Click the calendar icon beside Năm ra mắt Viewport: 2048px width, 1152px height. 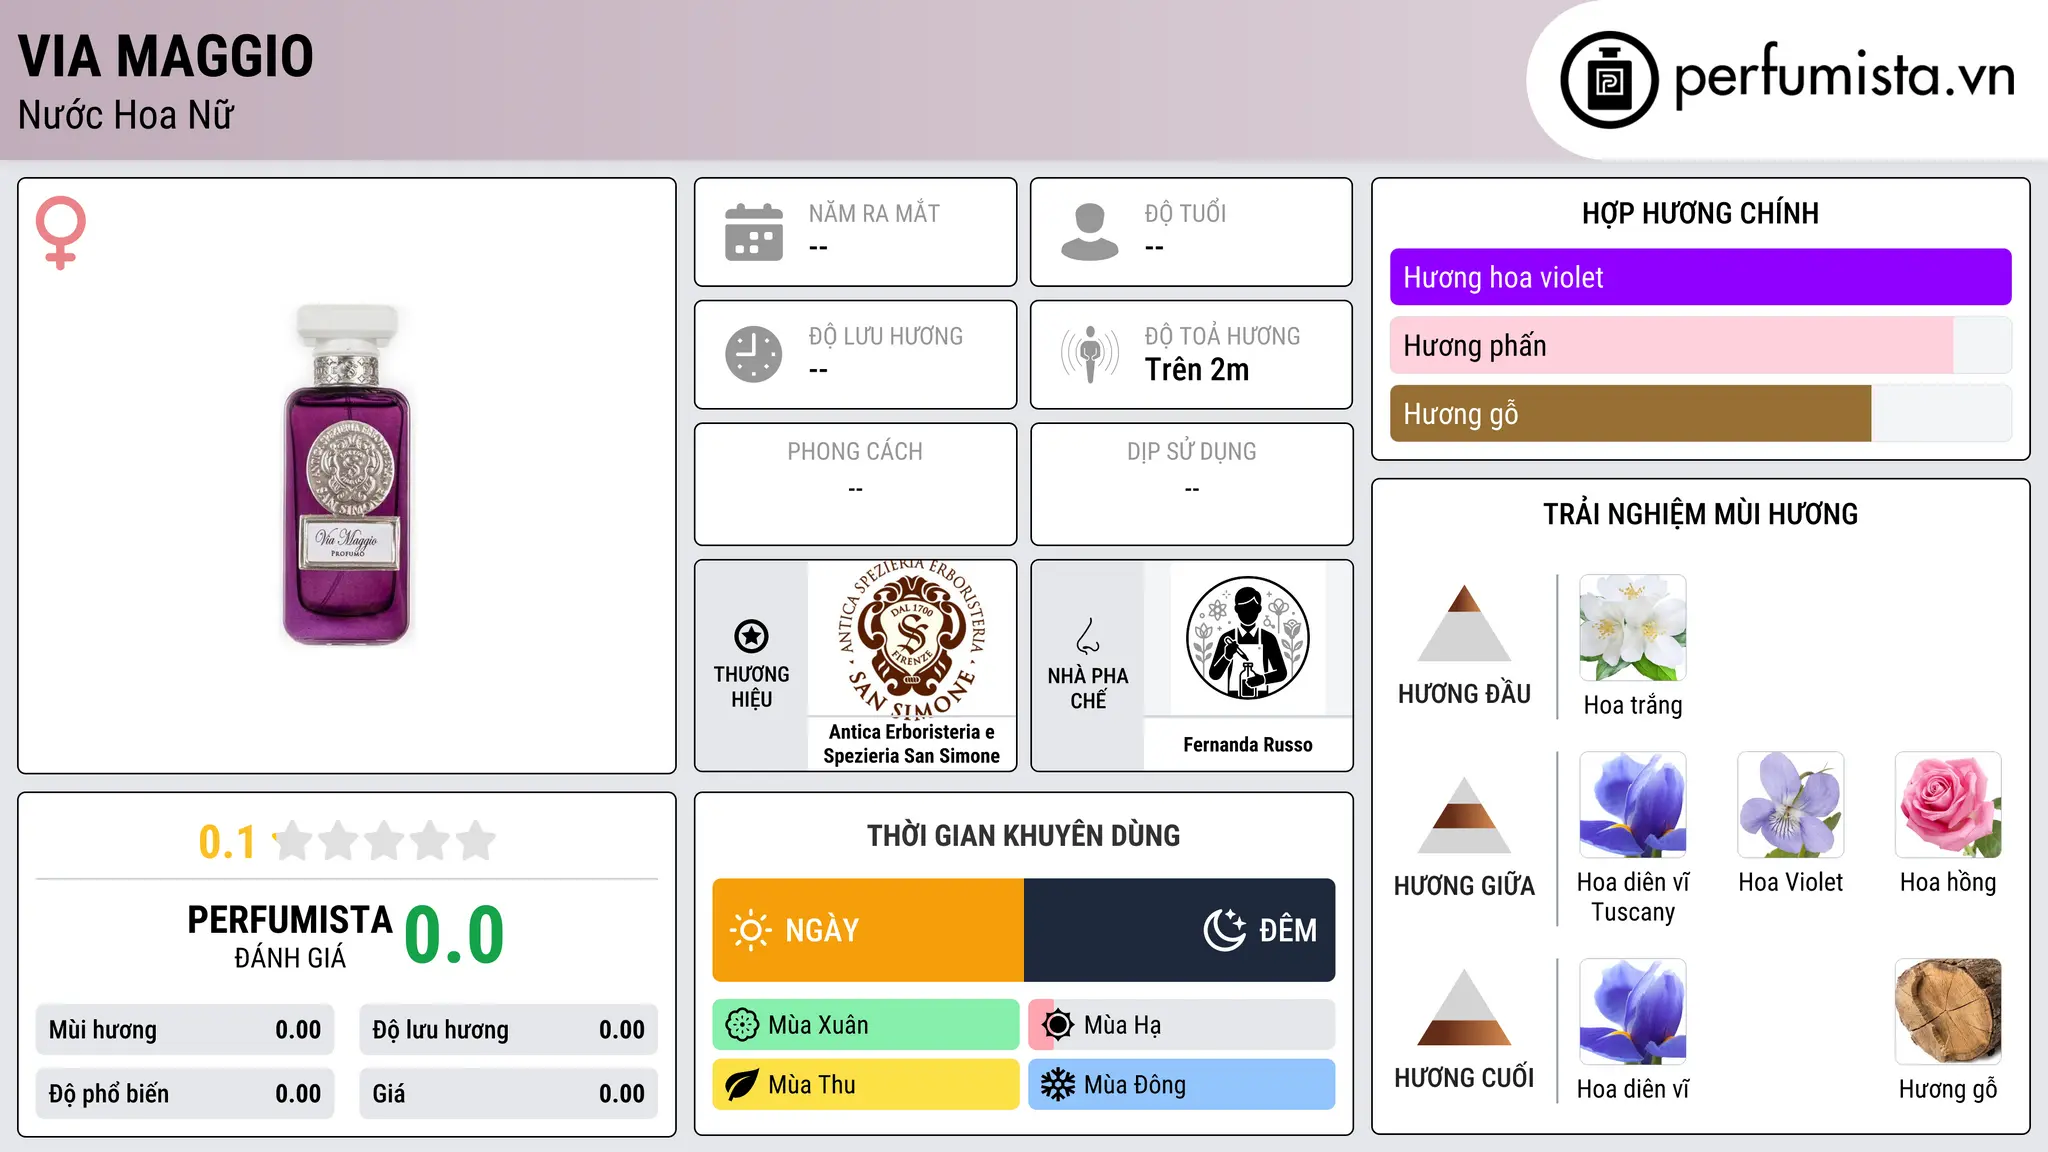click(x=754, y=232)
